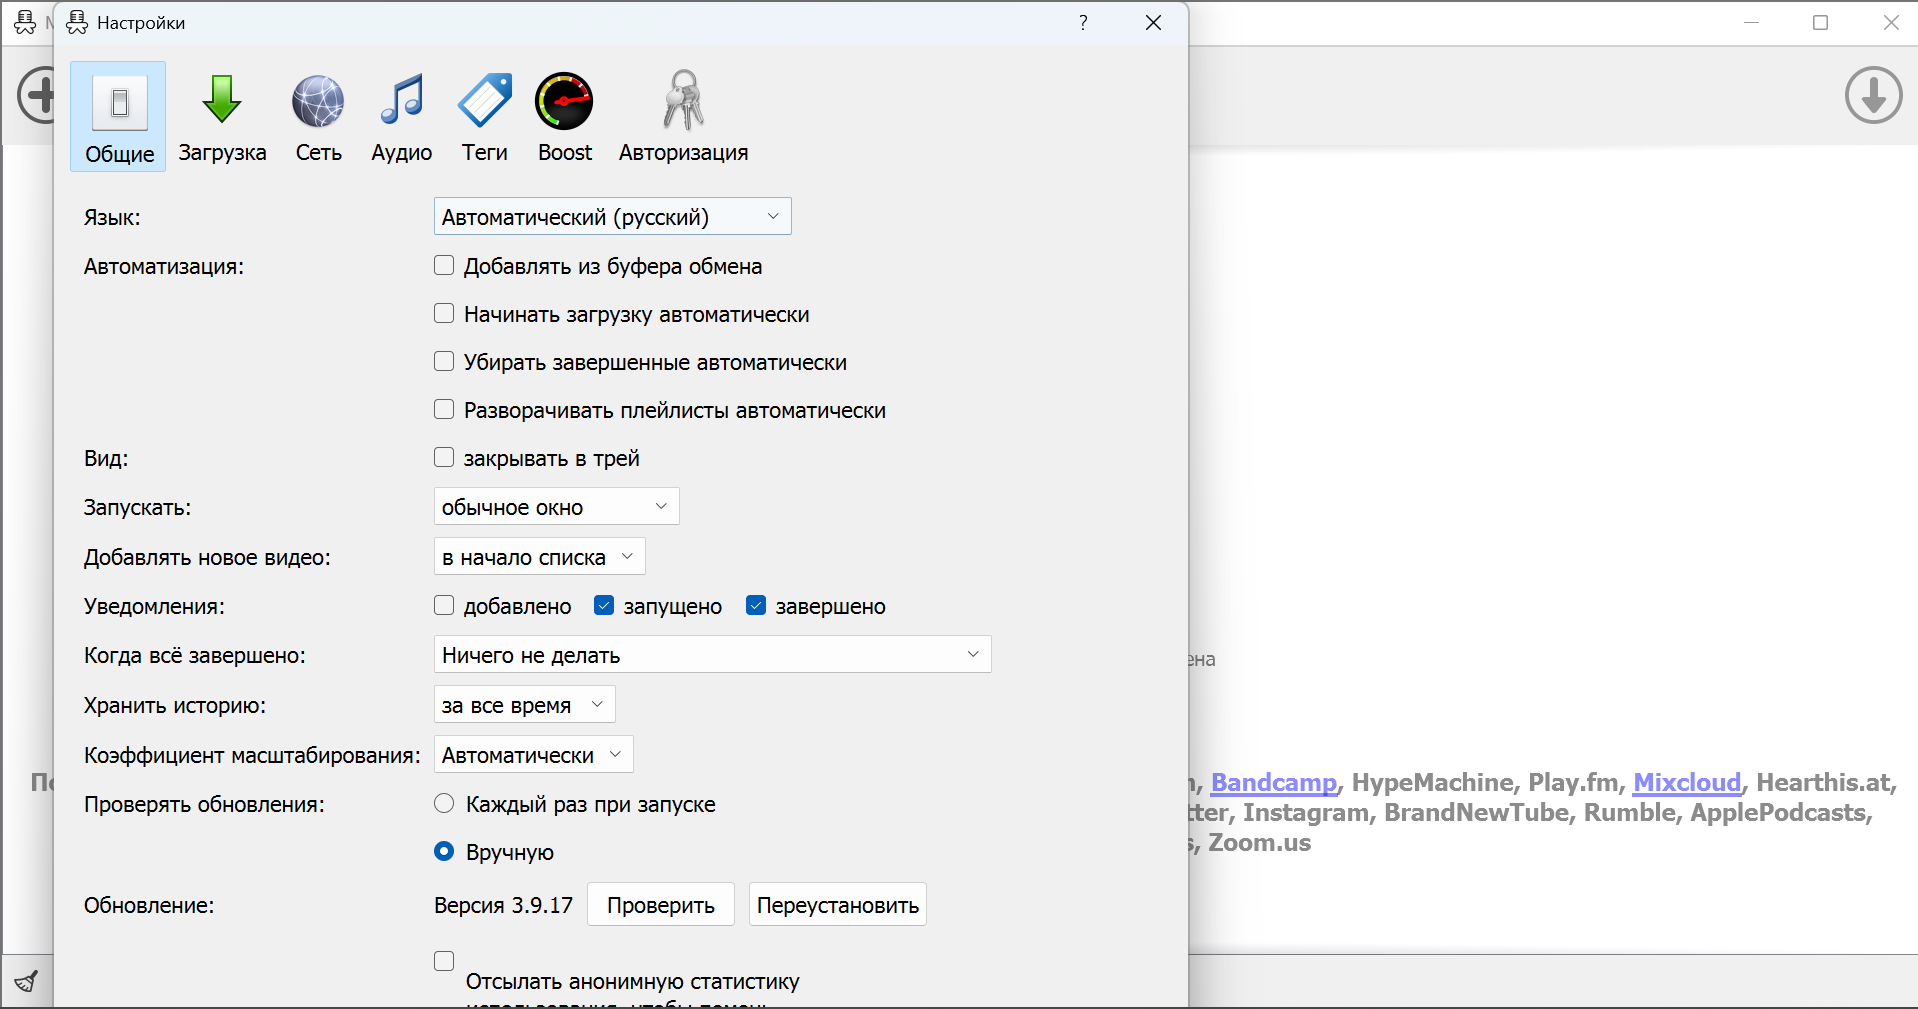Expand the Язык language dropdown

click(x=613, y=216)
